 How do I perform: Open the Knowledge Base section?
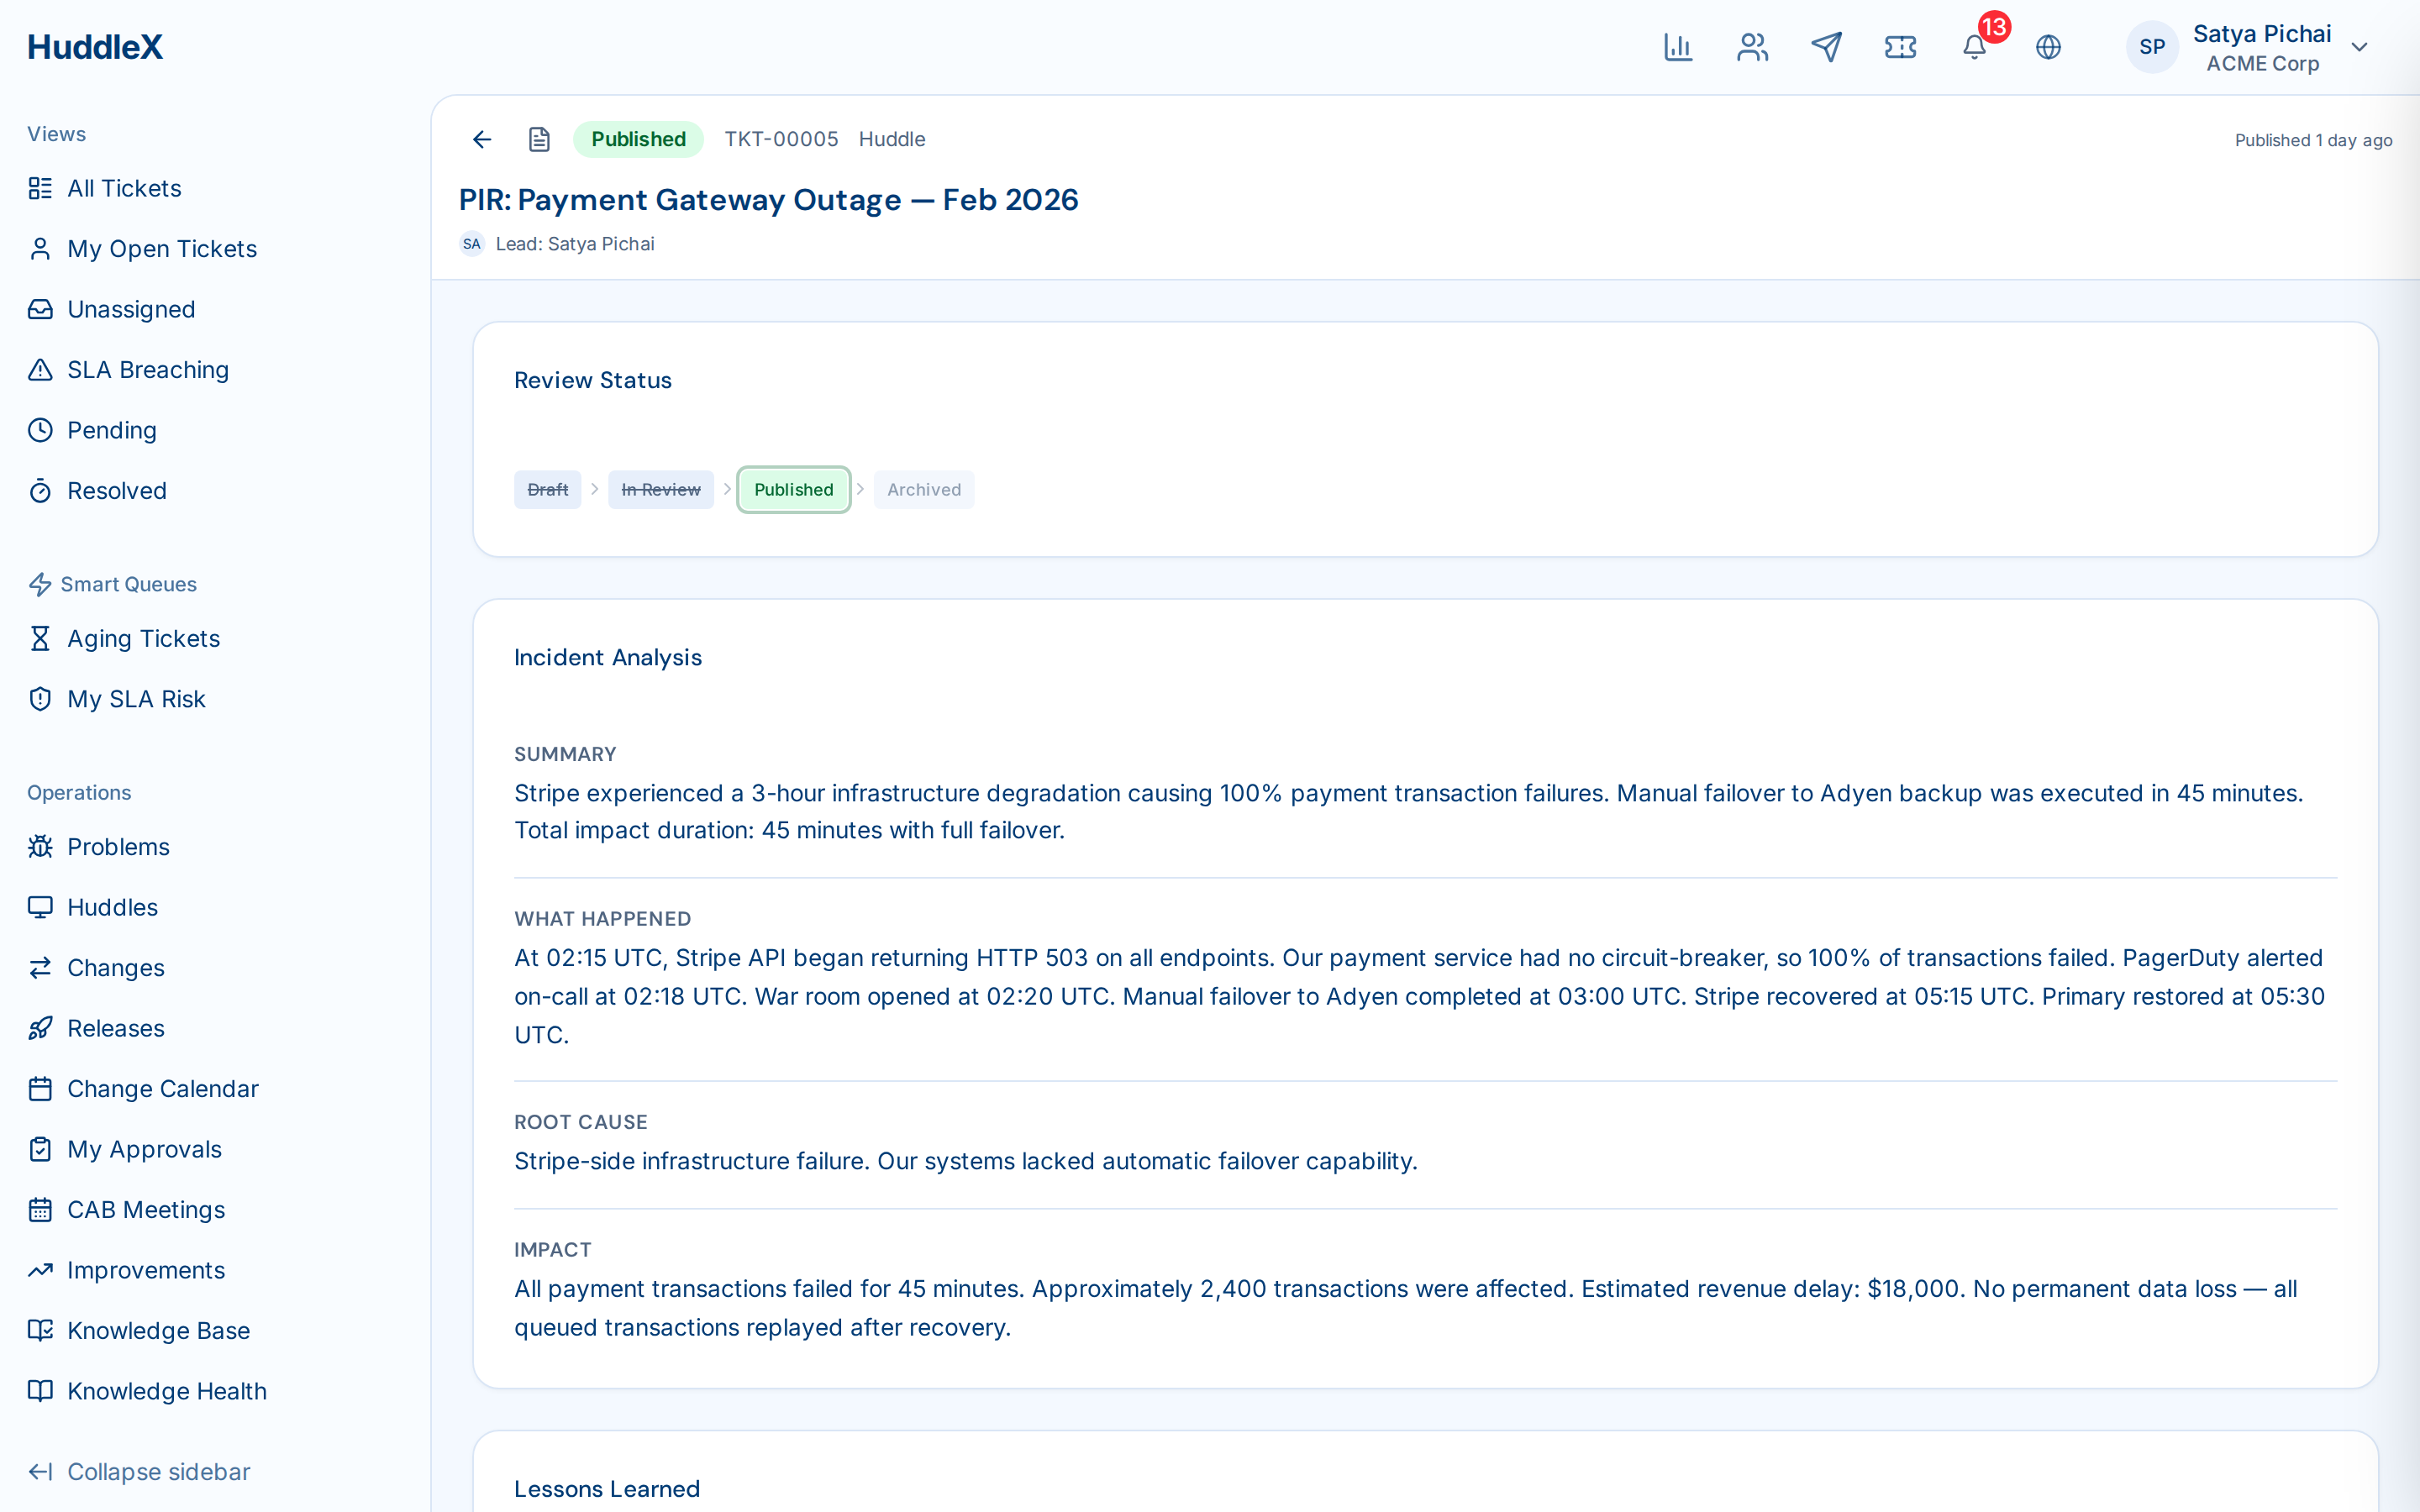(139, 1331)
